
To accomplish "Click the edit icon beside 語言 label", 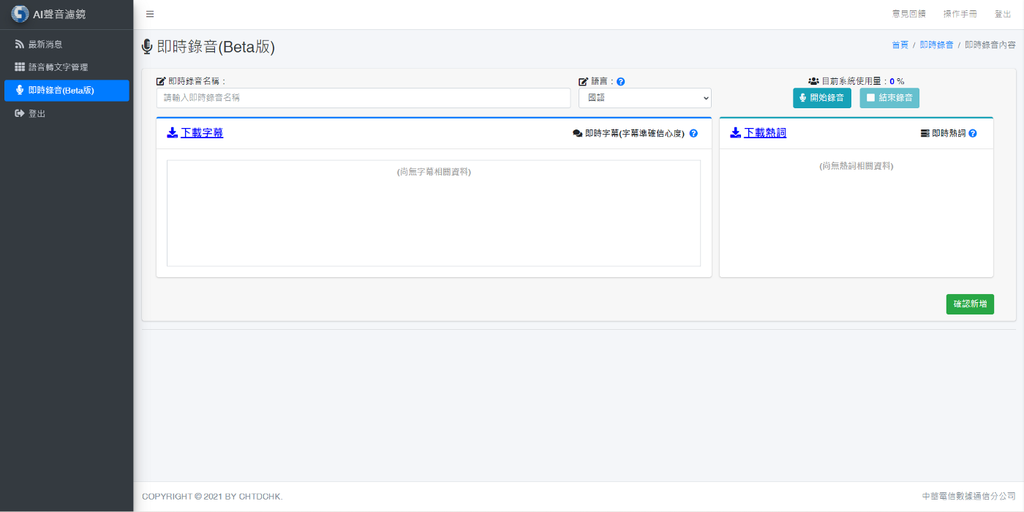I will (x=584, y=82).
